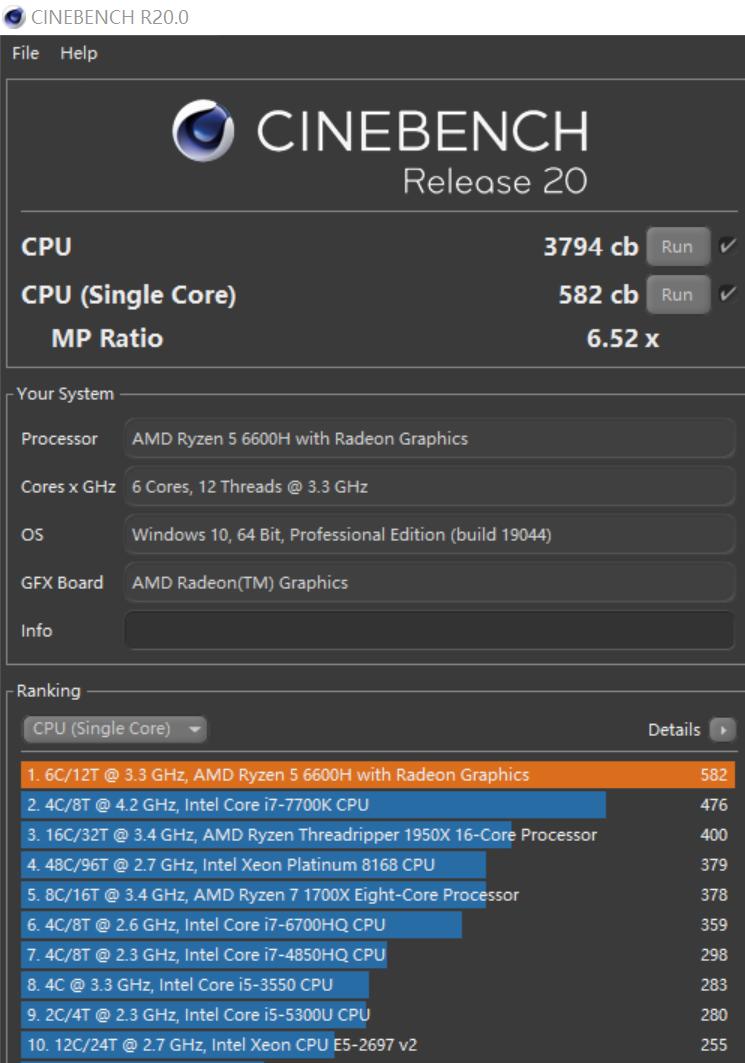745x1063 pixels.
Task: Select the Ryzen 7 1700X ranking entry
Action: [253, 895]
